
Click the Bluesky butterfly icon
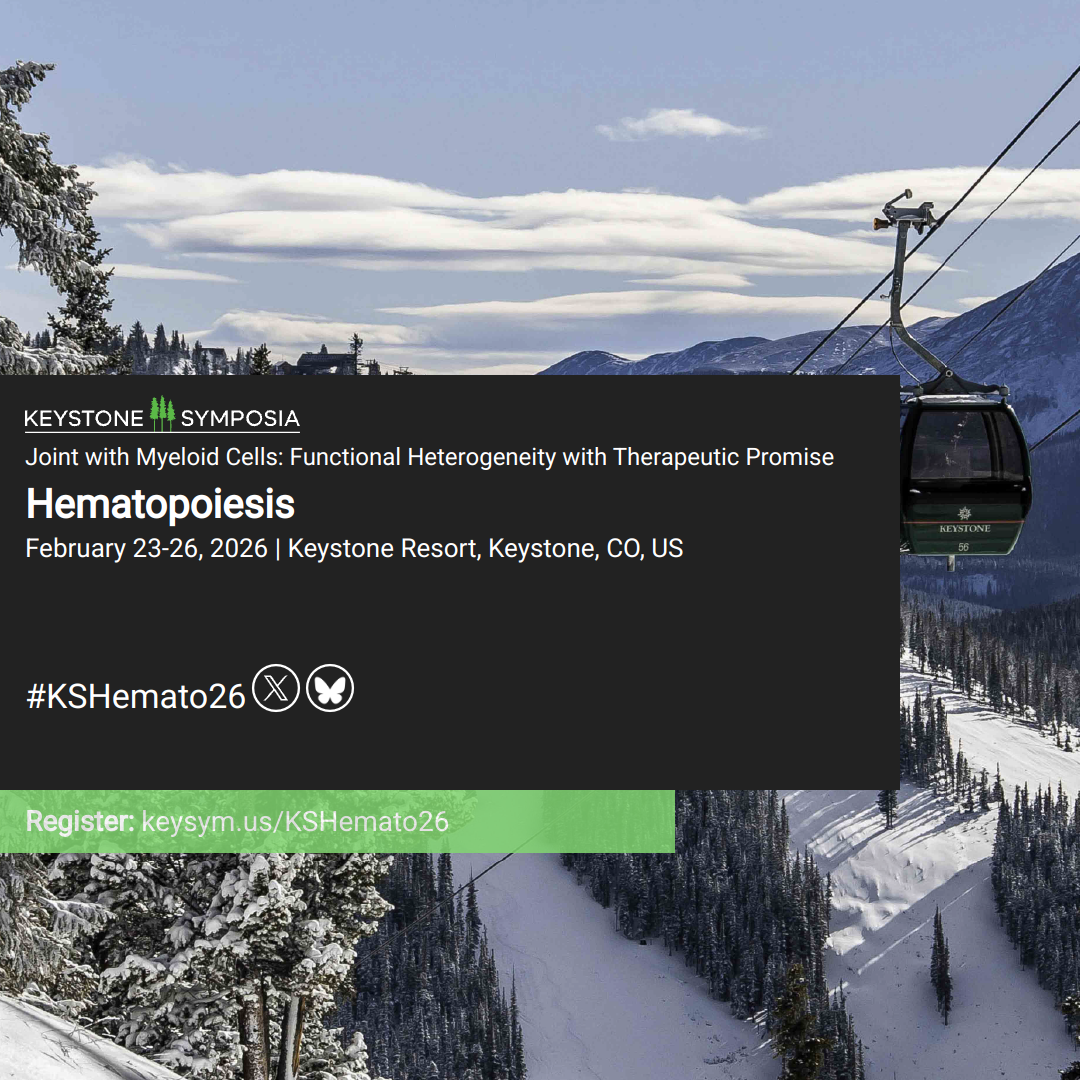point(330,688)
